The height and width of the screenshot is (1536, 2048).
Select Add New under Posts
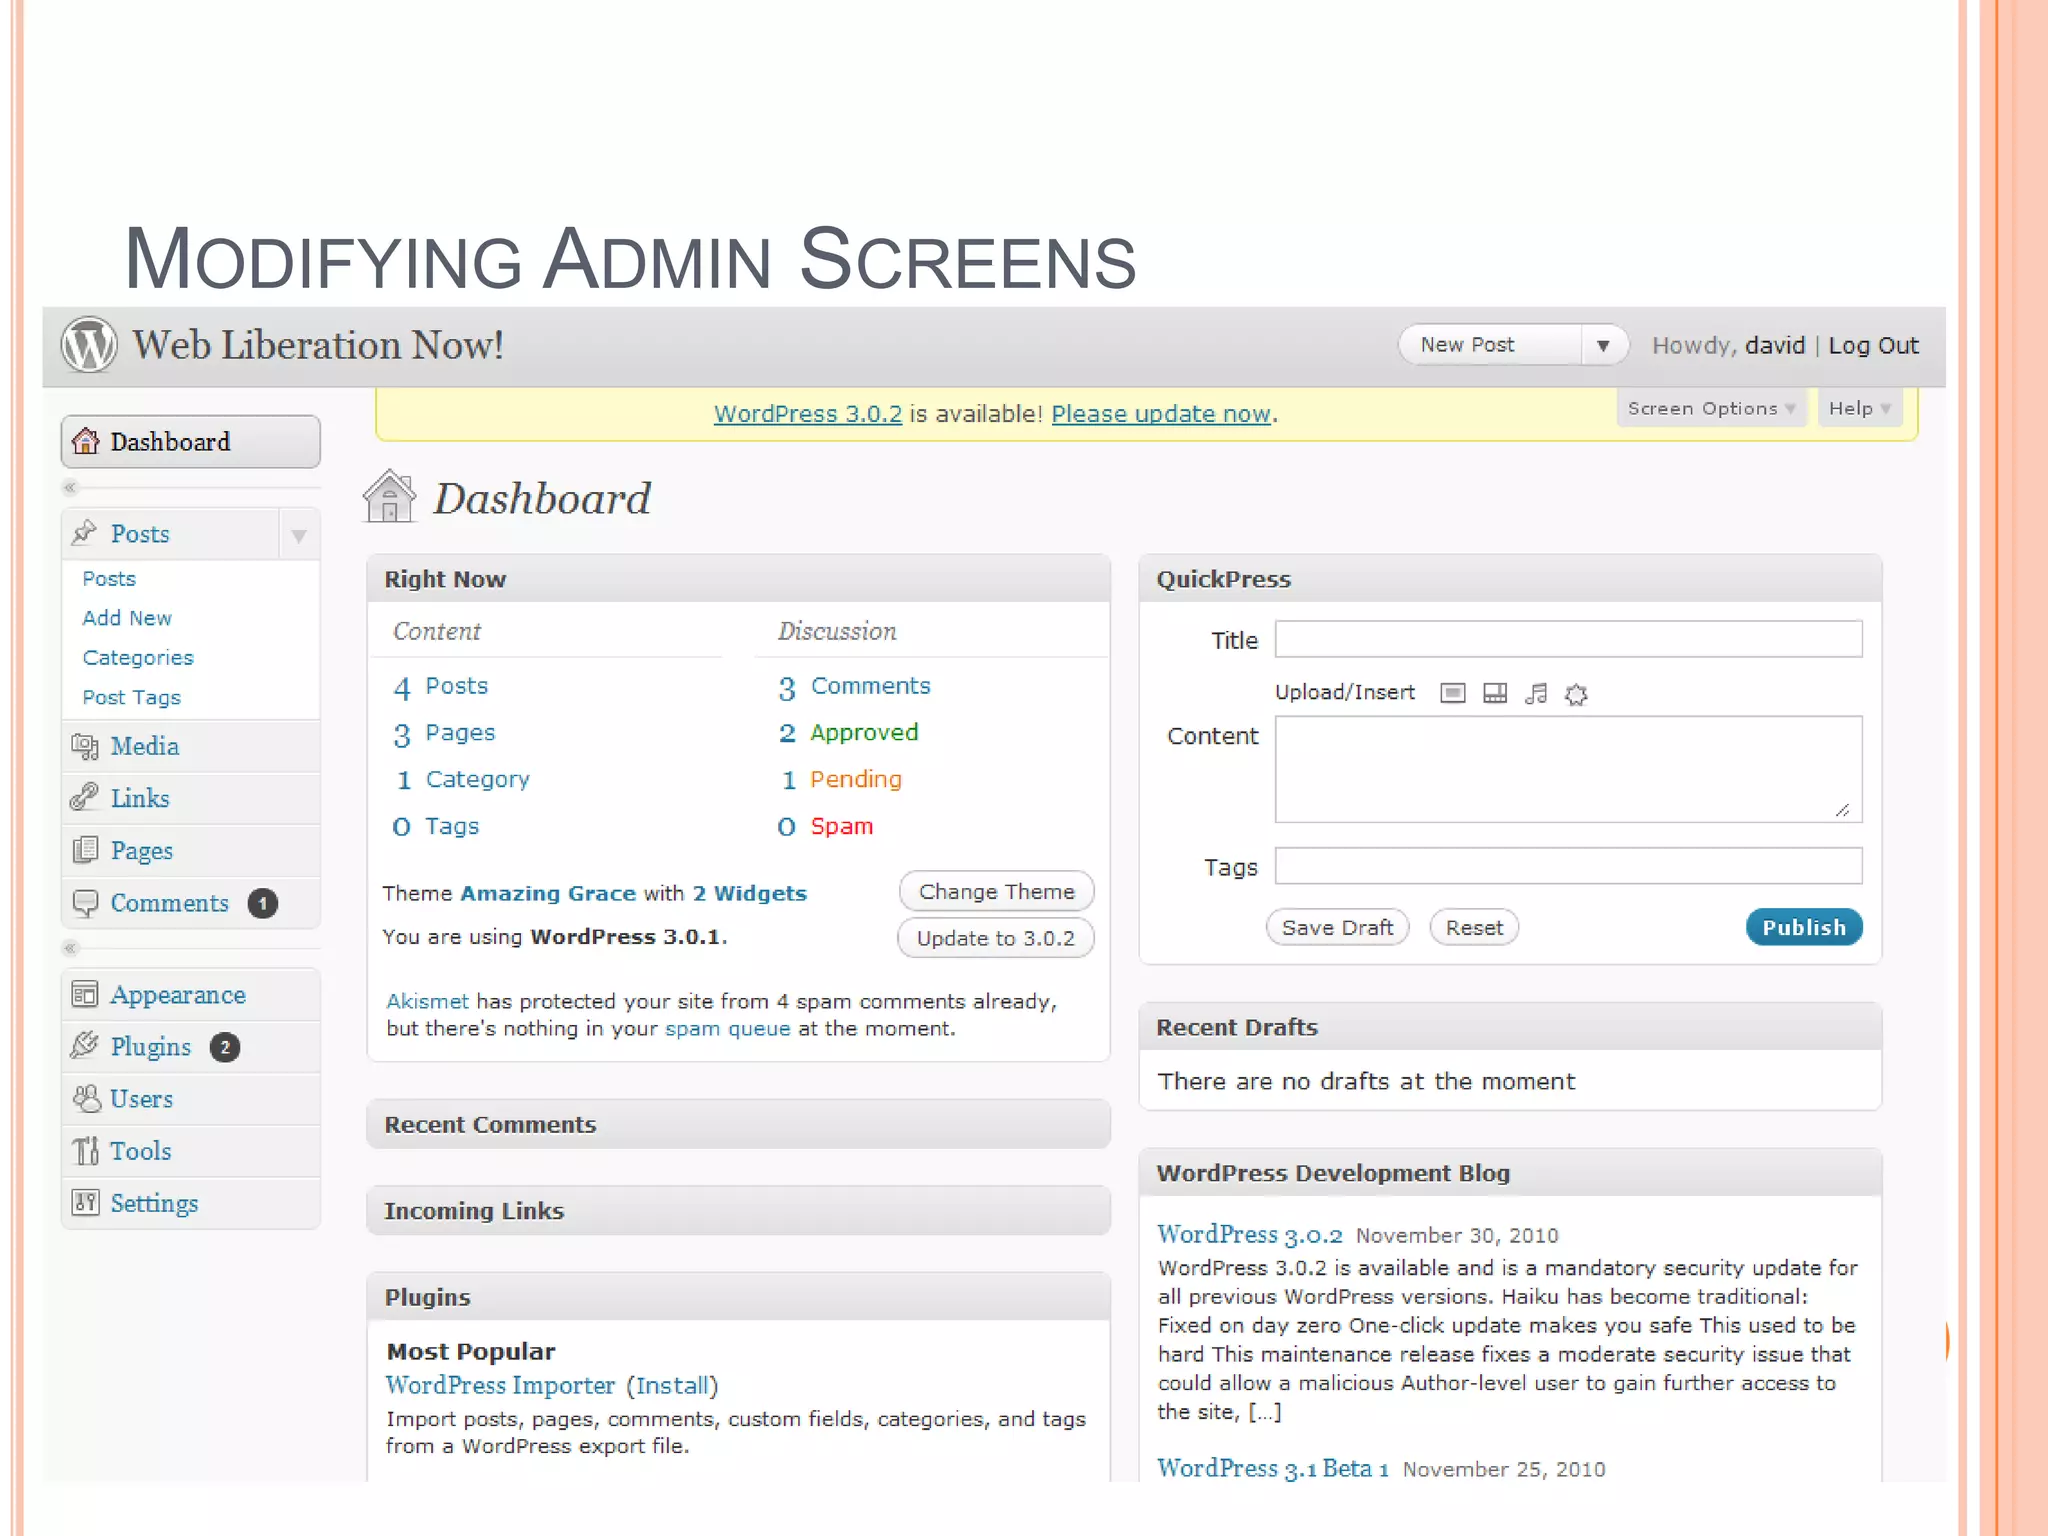(127, 618)
